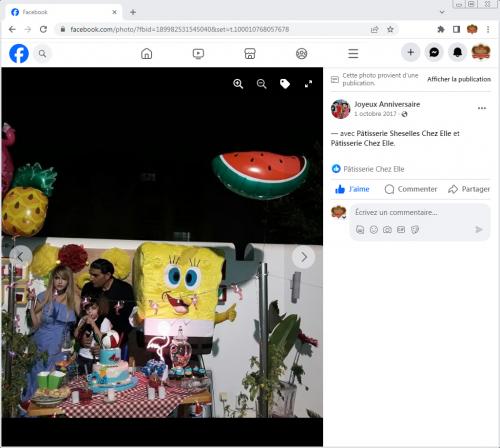Click the Create plus button
Screen dimensions: 500x448
point(411,52)
